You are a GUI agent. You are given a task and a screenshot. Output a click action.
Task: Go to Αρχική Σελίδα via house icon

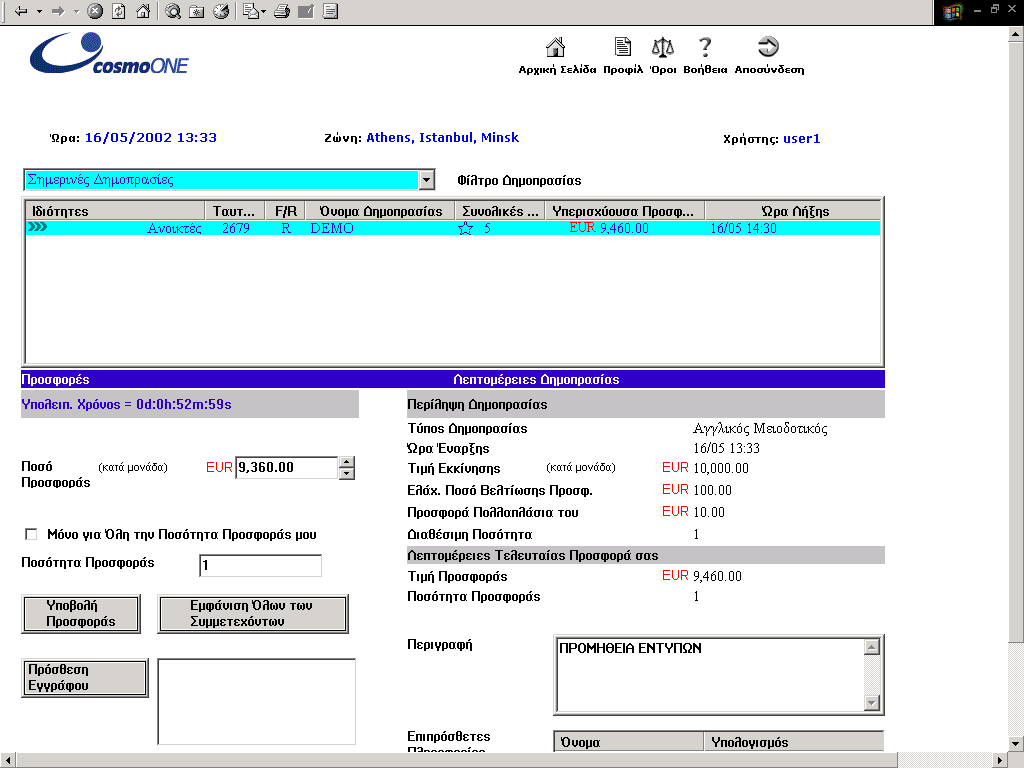(556, 47)
